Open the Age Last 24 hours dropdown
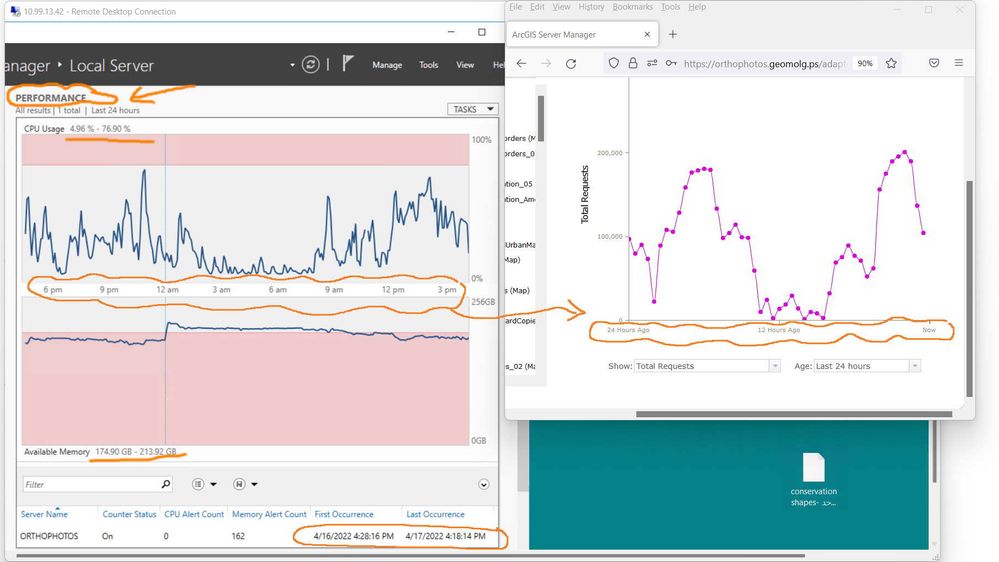This screenshot has width=999, height=562. (866, 366)
